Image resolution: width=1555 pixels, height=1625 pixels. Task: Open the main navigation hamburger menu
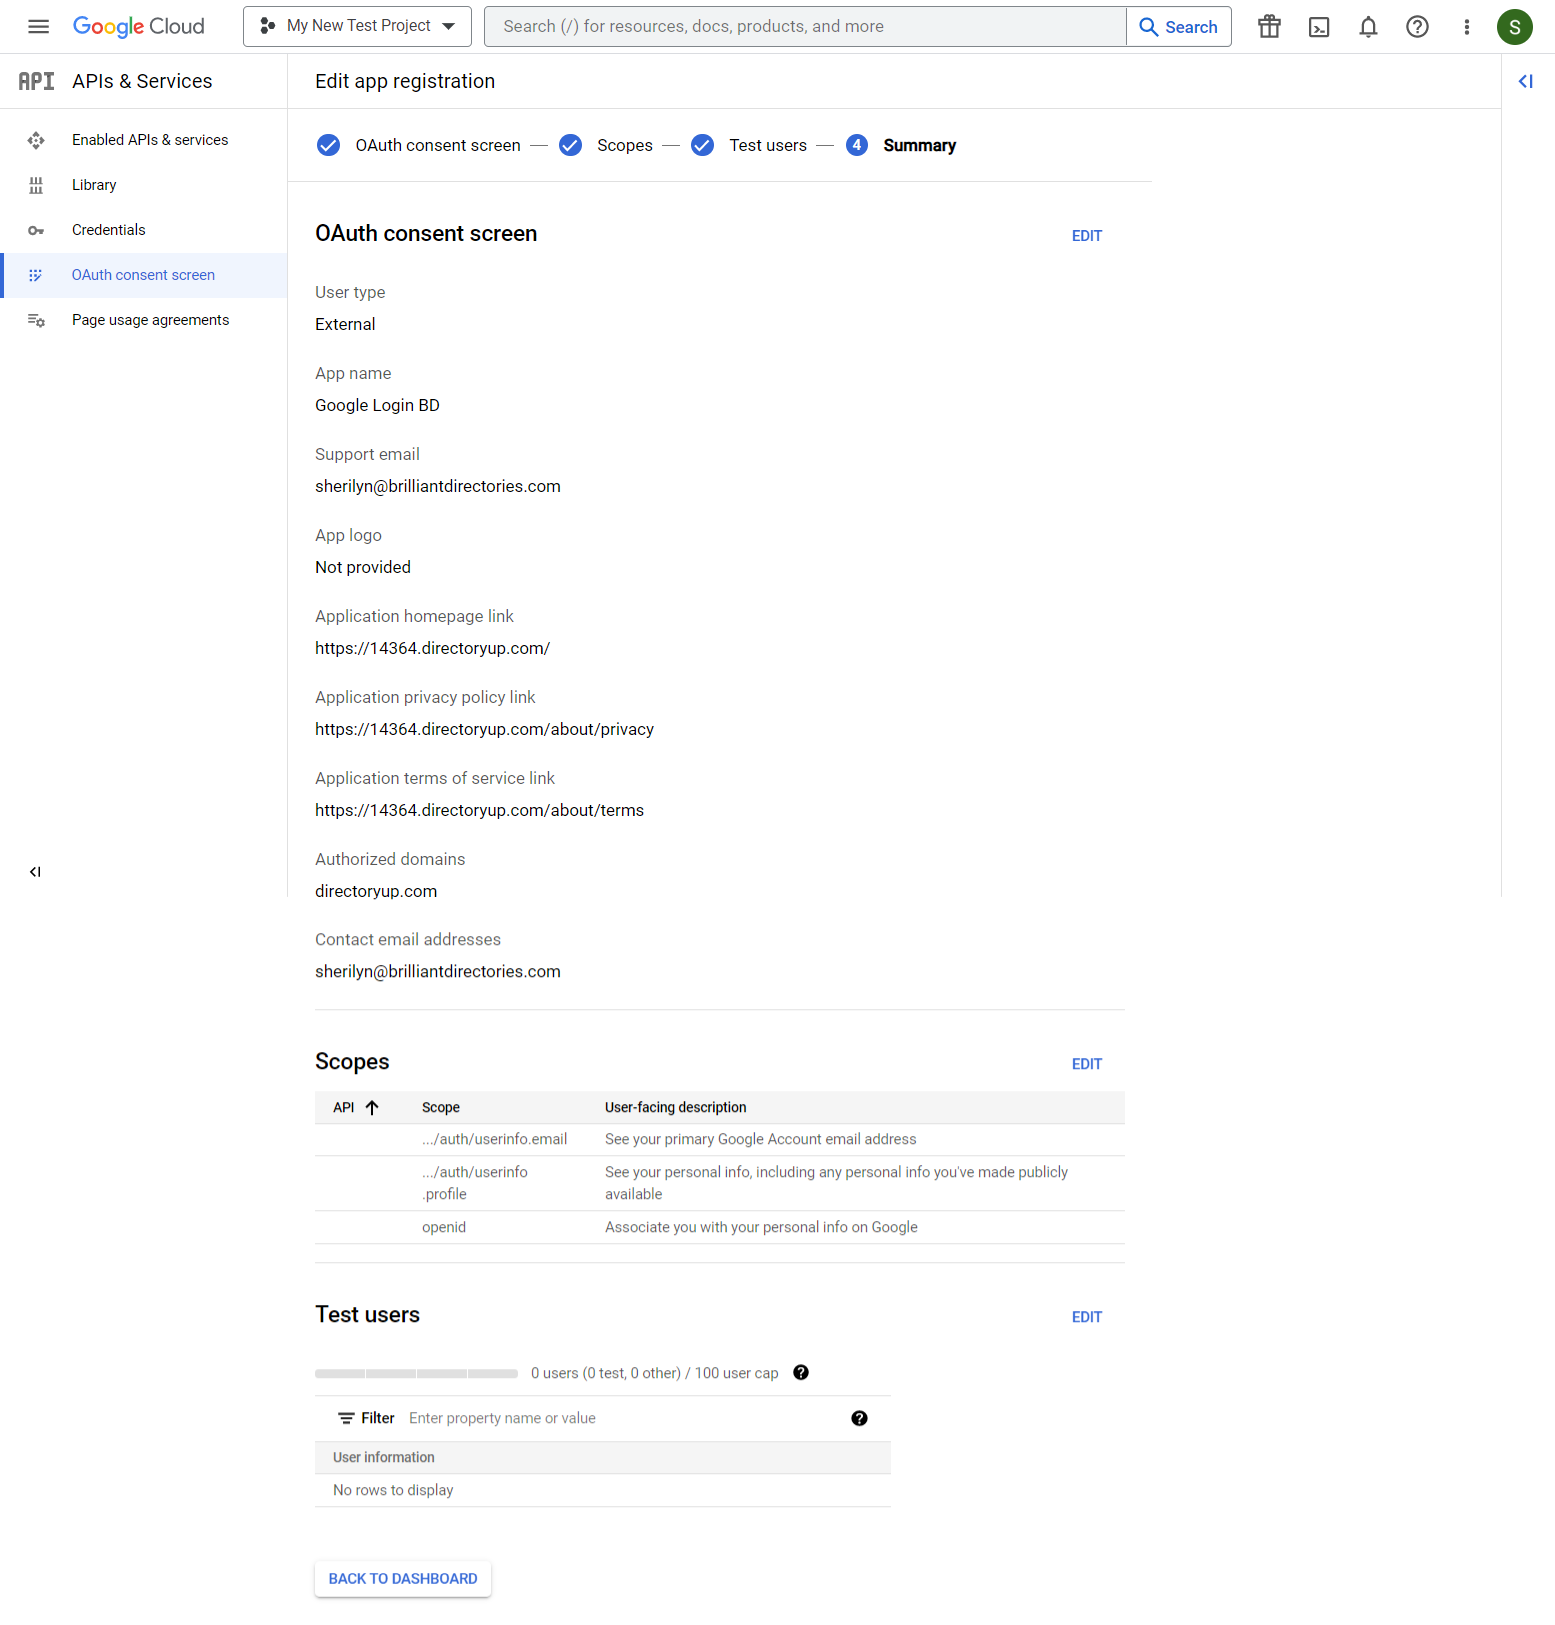coord(38,27)
